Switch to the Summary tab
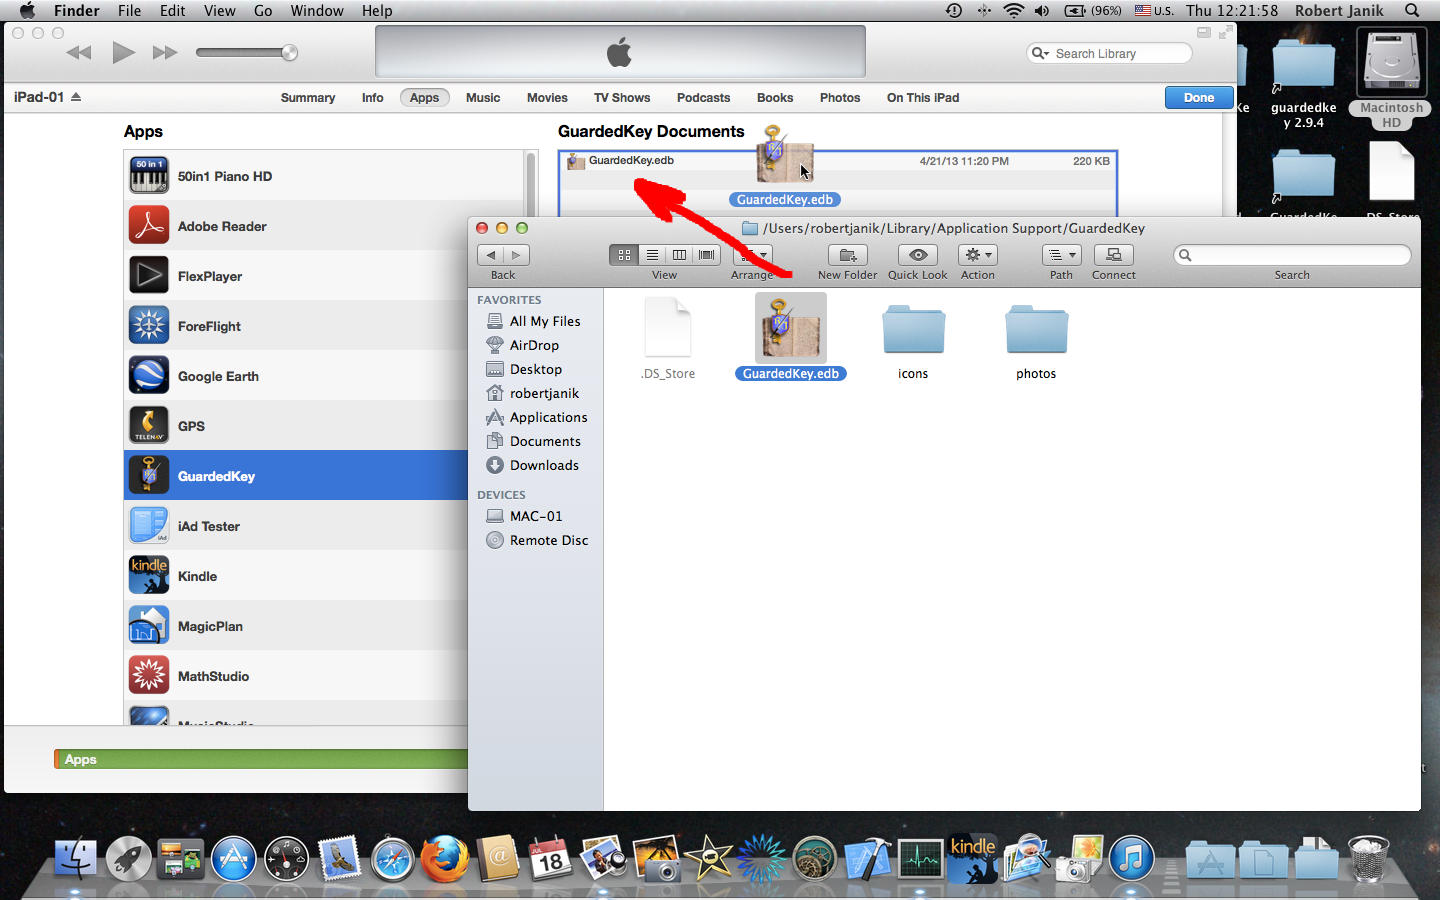Viewport: 1440px width, 900px height. coord(308,97)
